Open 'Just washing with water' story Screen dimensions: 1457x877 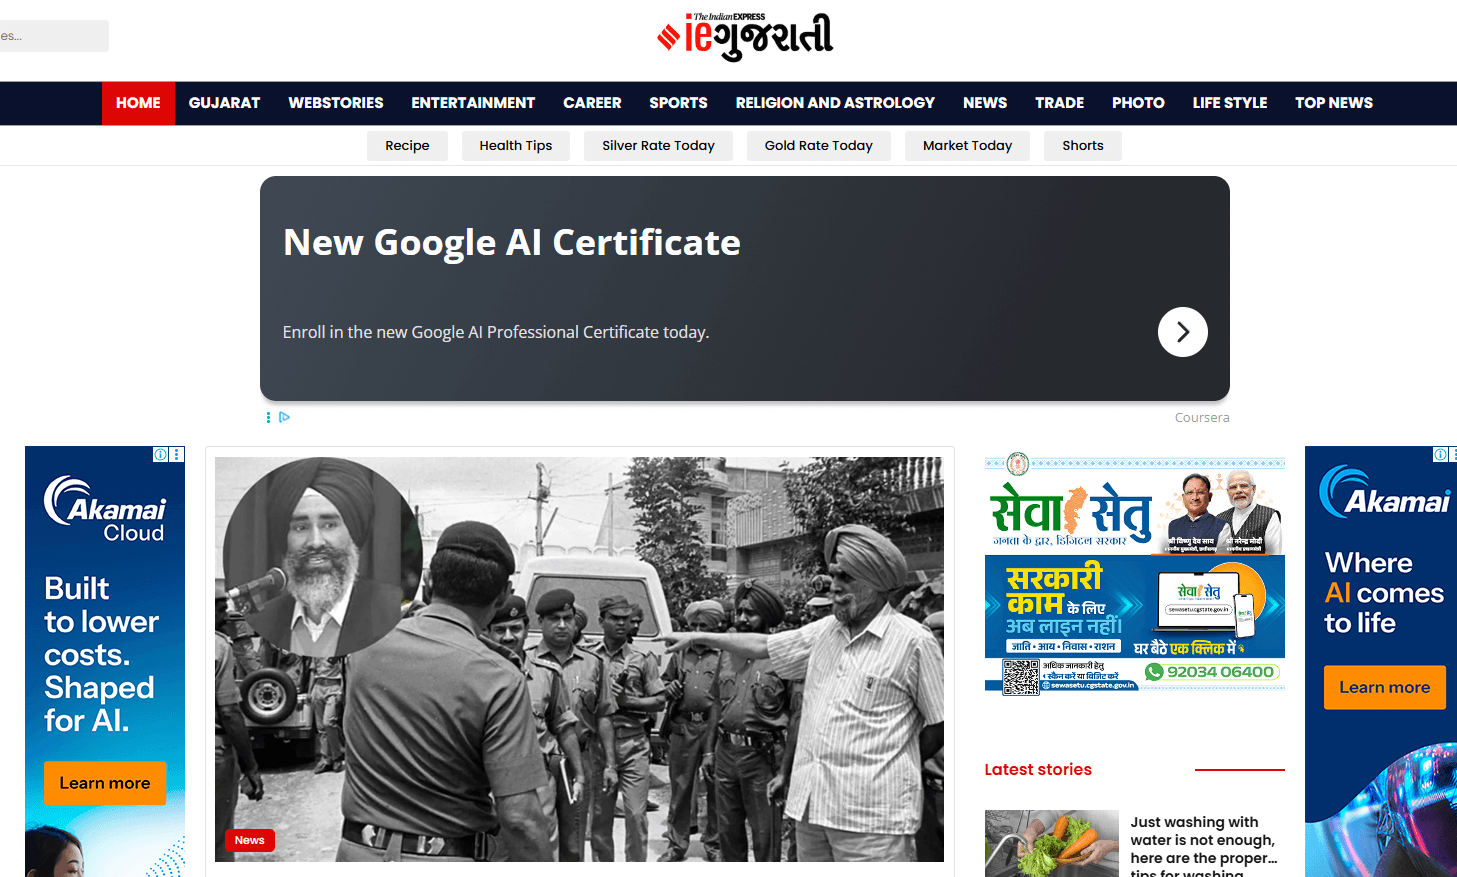click(x=1204, y=848)
